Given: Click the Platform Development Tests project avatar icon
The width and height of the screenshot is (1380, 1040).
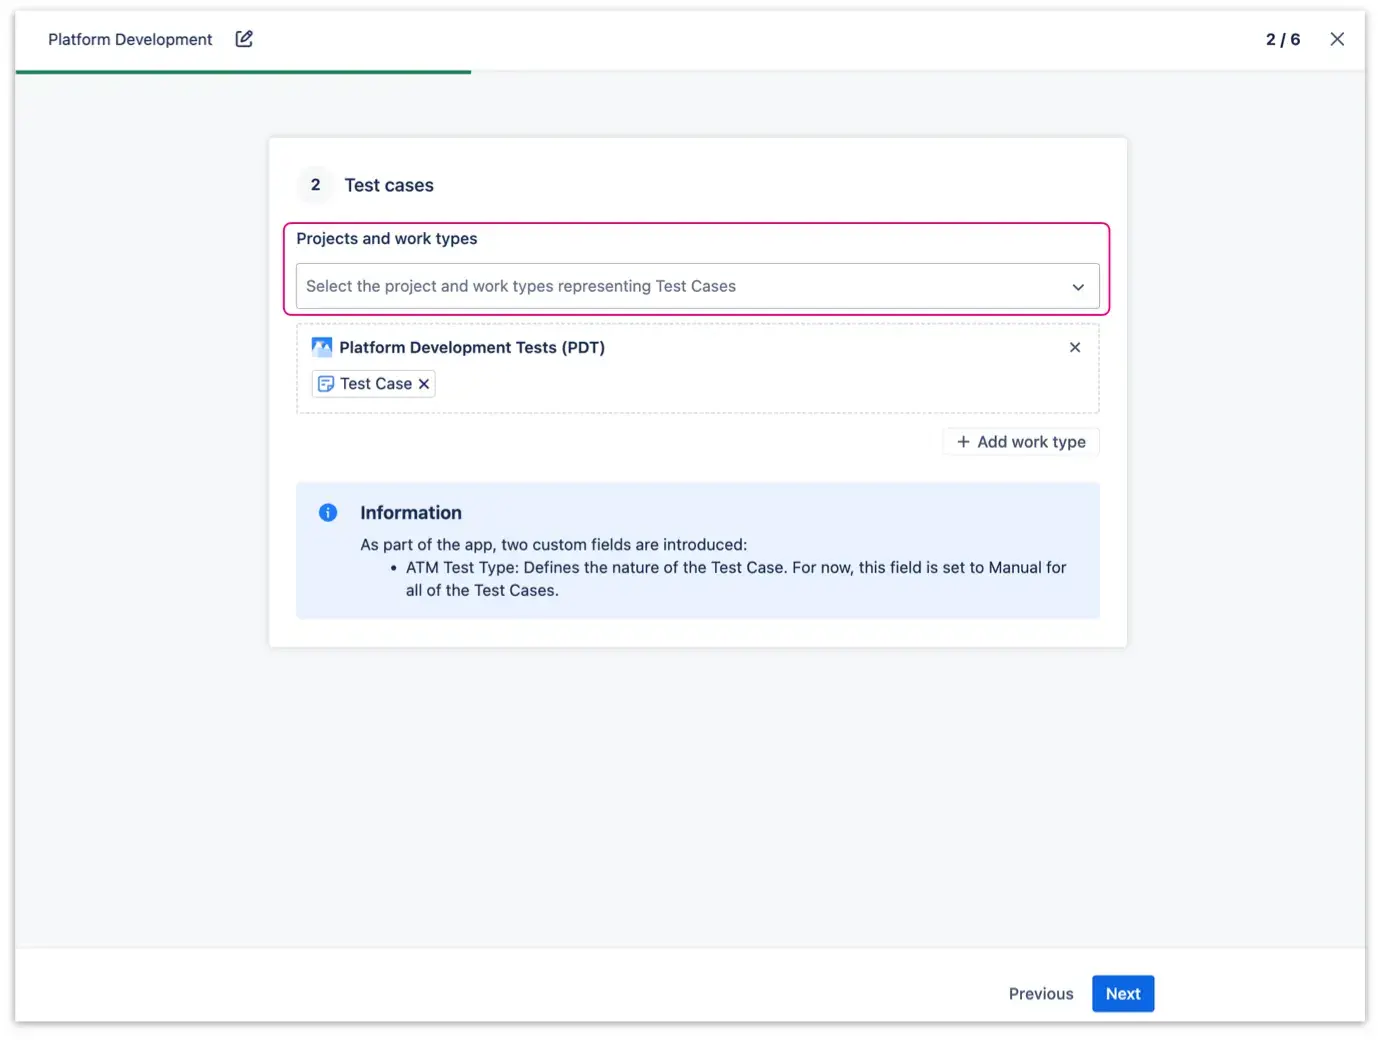Looking at the screenshot, I should [322, 347].
